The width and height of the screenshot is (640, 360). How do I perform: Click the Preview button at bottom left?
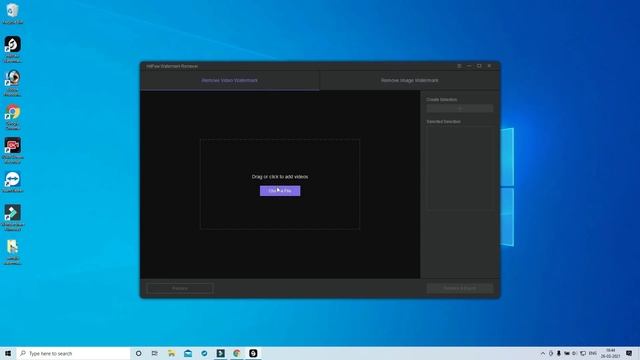[180, 288]
